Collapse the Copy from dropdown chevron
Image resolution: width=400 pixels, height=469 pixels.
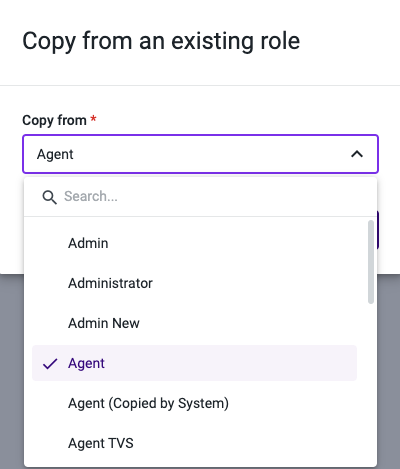[x=357, y=154]
